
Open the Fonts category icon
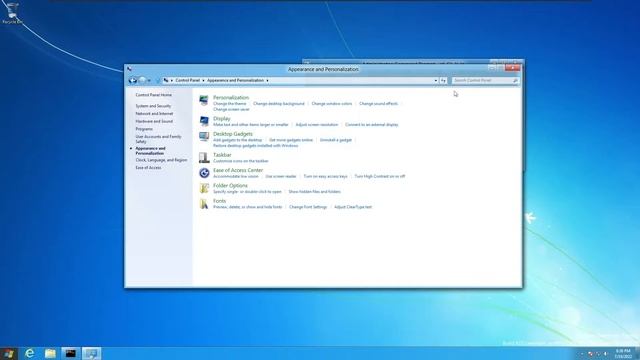pos(204,203)
